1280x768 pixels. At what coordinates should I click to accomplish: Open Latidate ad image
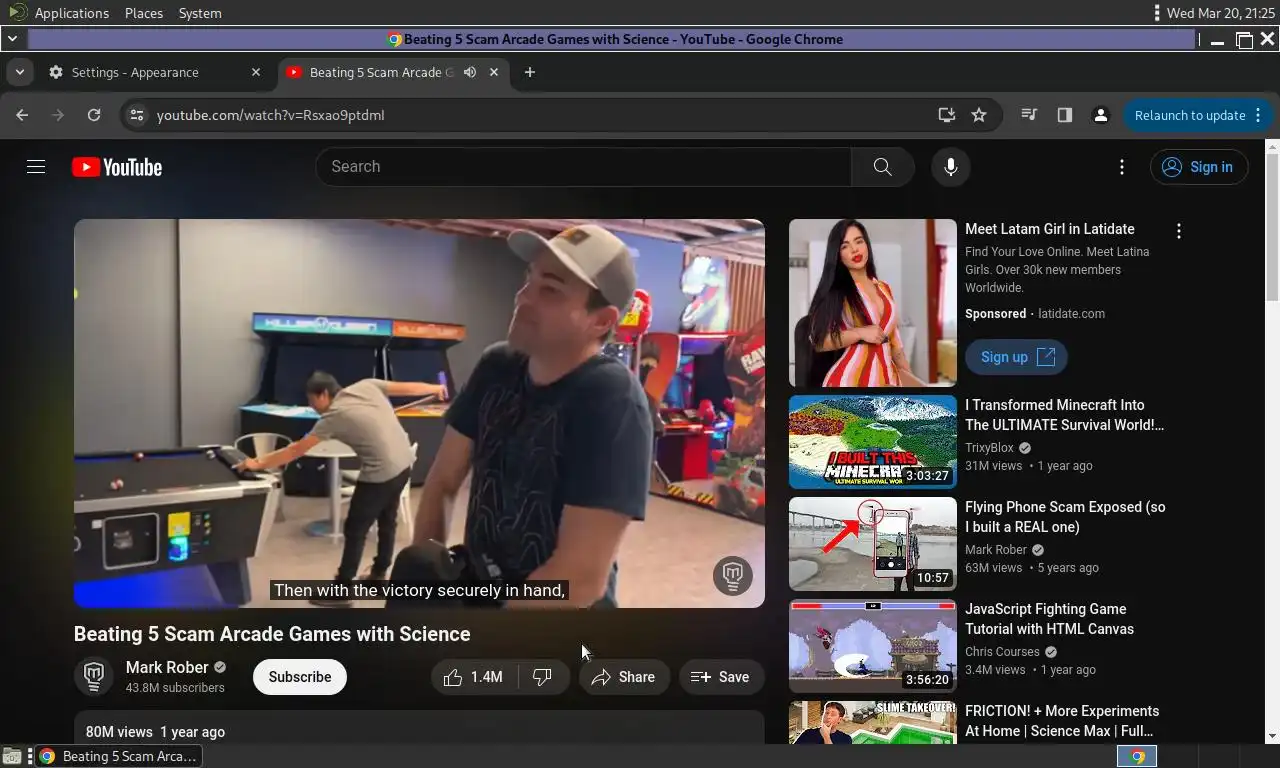[x=872, y=303]
